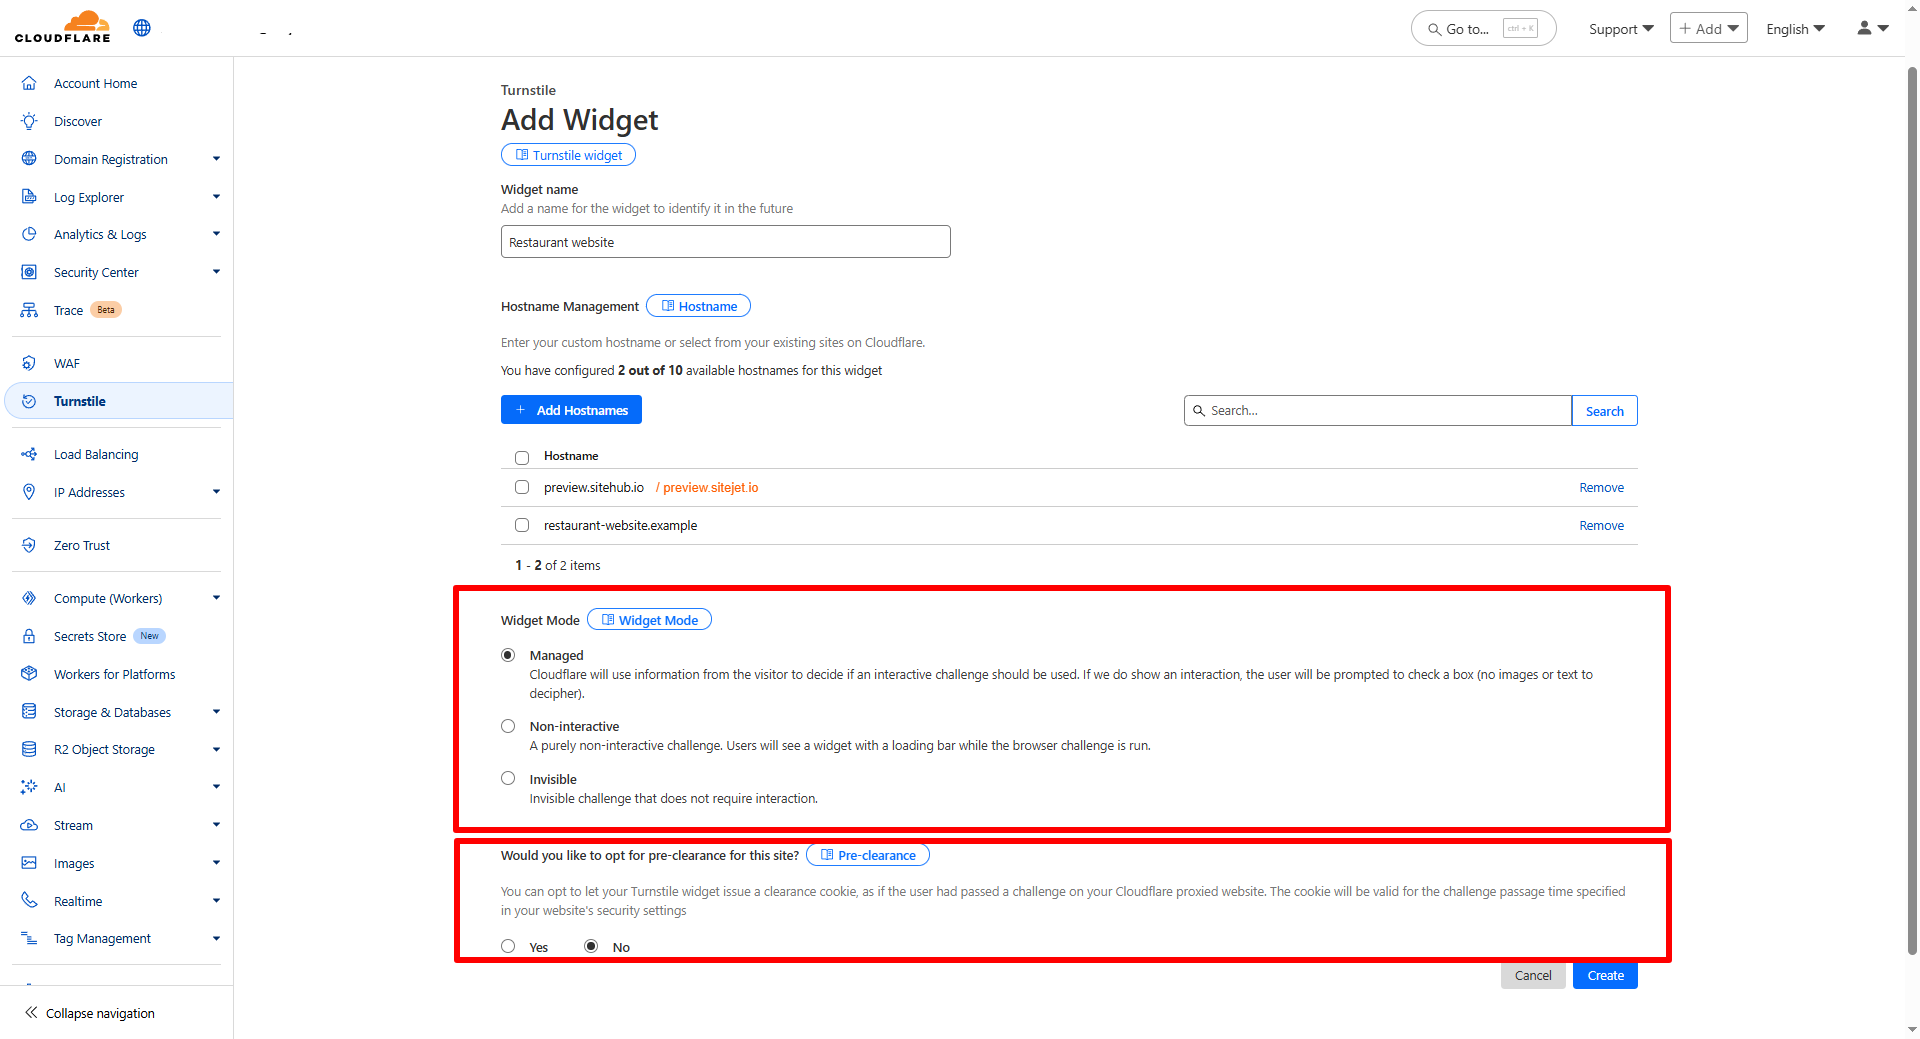Open the Discover sidebar item
Image resolution: width=1920 pixels, height=1039 pixels.
(78, 121)
